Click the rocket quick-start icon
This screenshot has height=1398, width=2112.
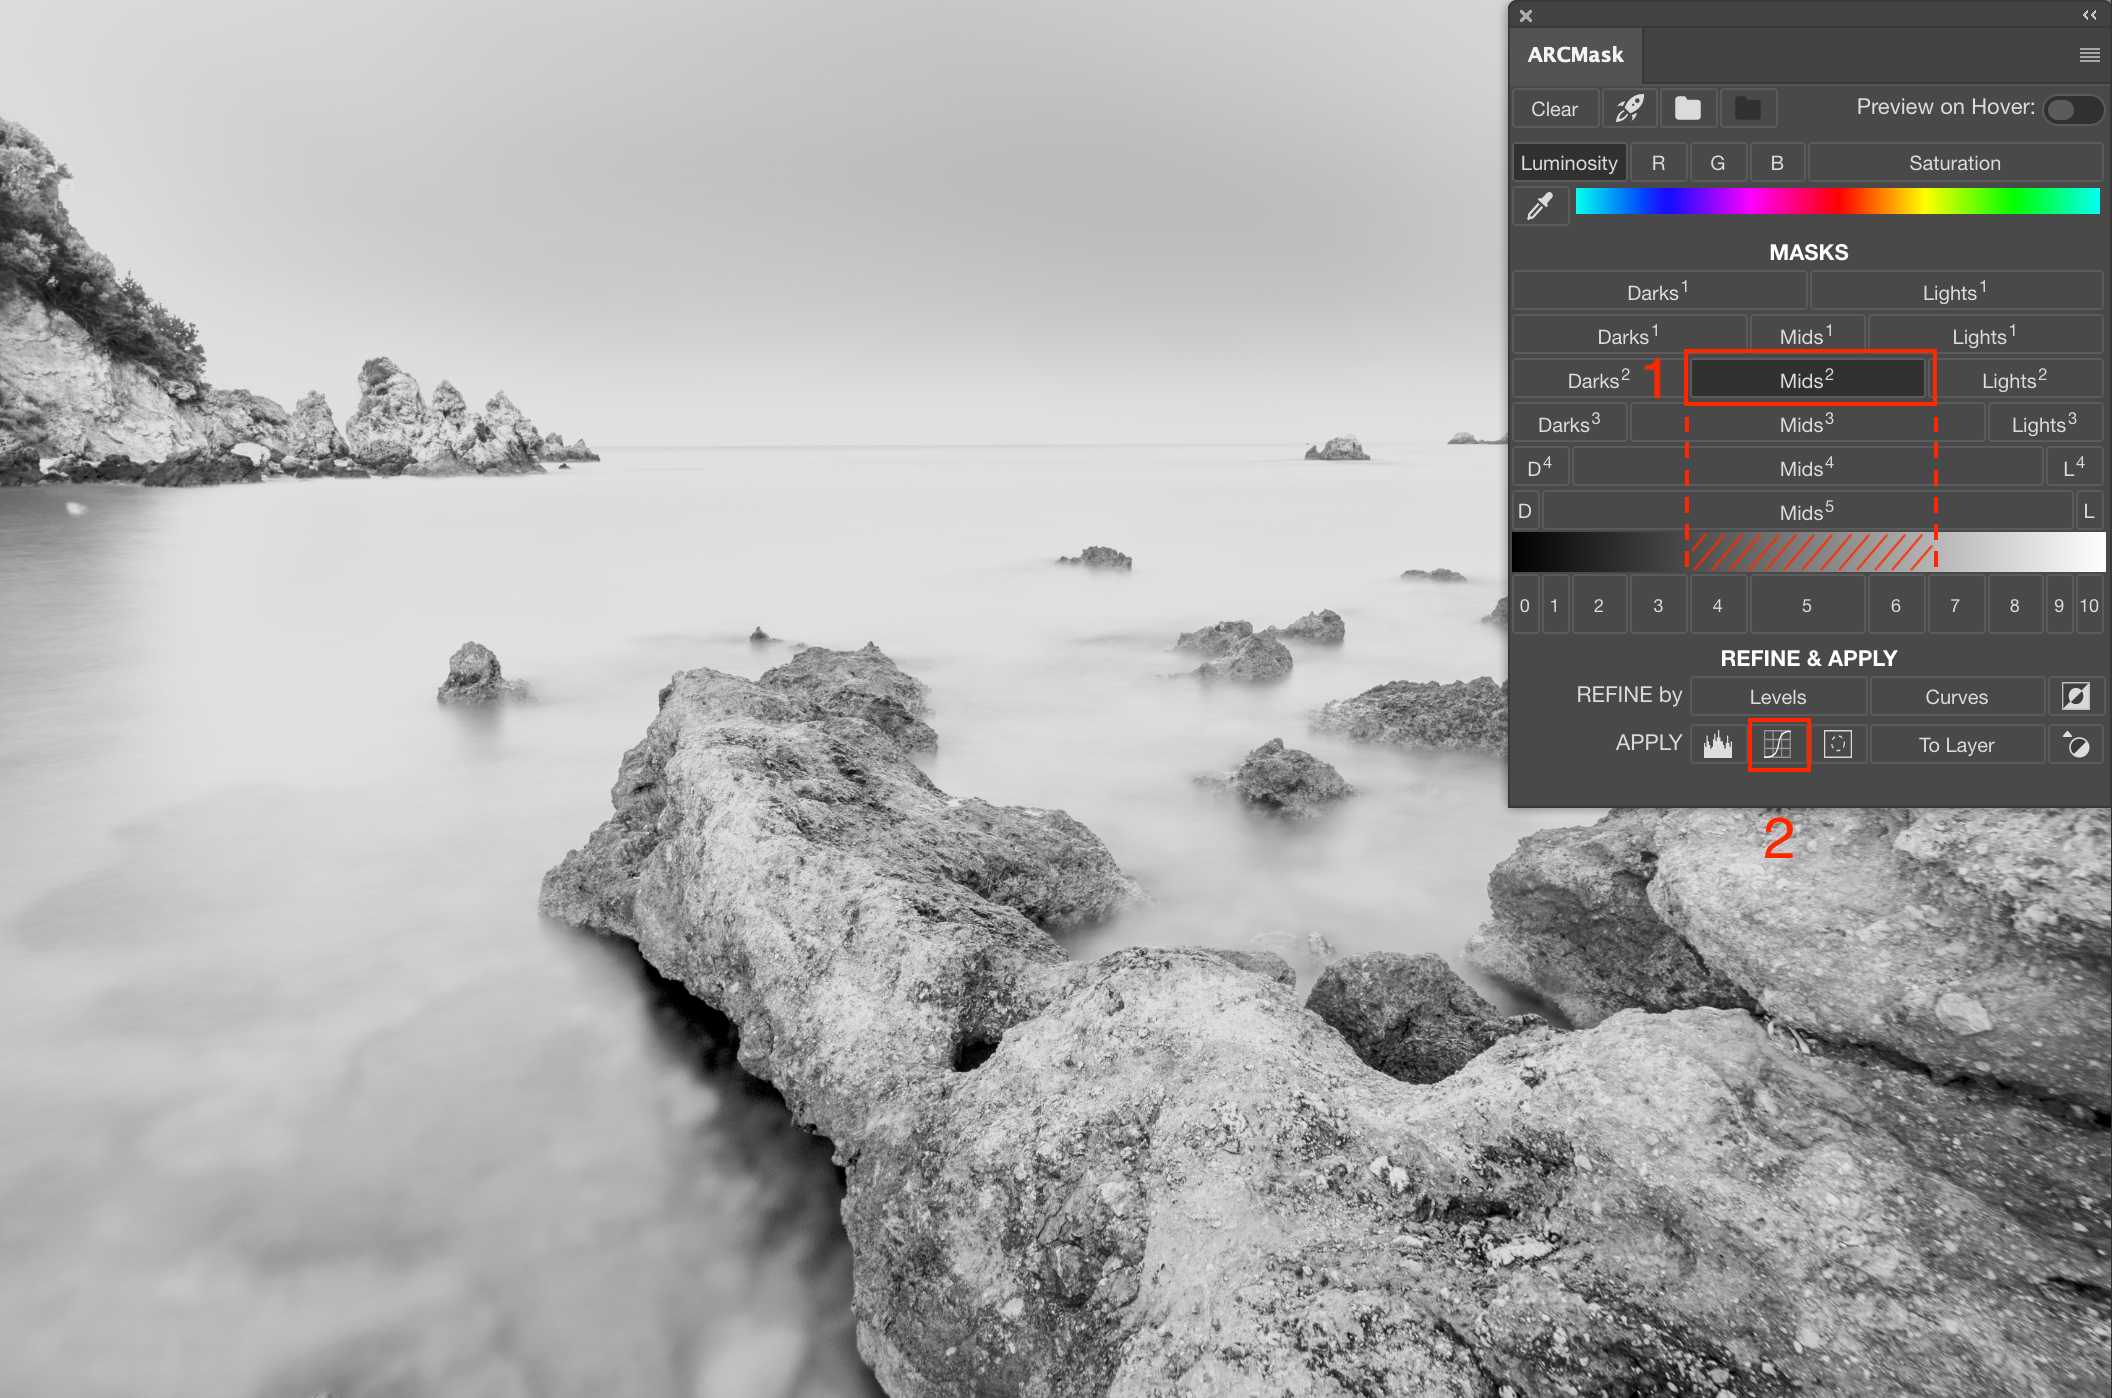[x=1630, y=108]
